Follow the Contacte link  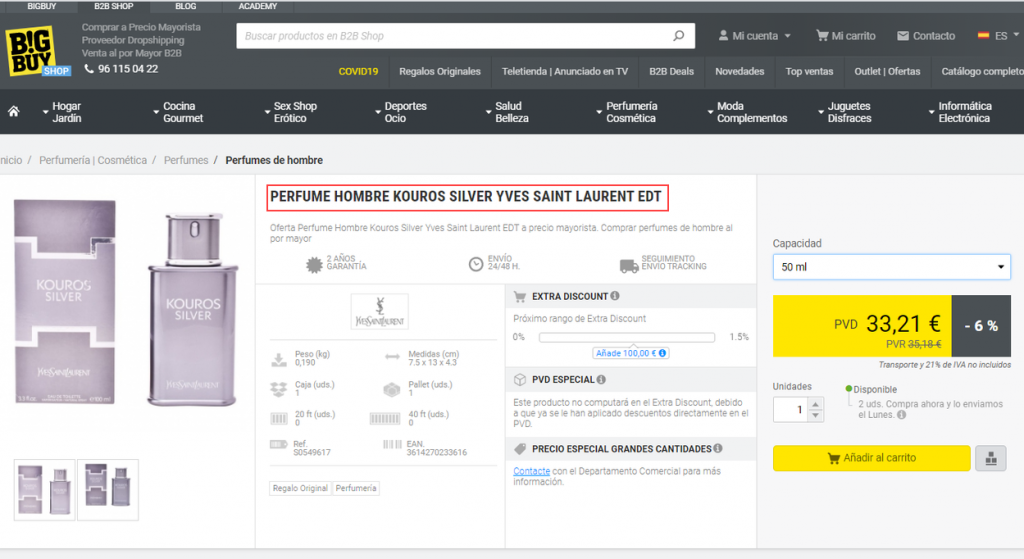(531, 471)
